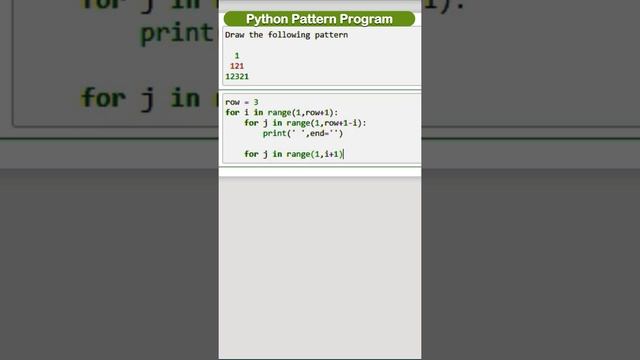Place cursor in 'for j in range(1,i+1)' line

point(294,154)
